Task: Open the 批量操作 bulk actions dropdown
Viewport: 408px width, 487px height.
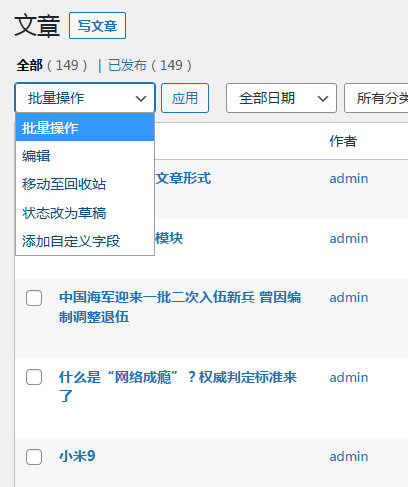Action: click(85, 98)
